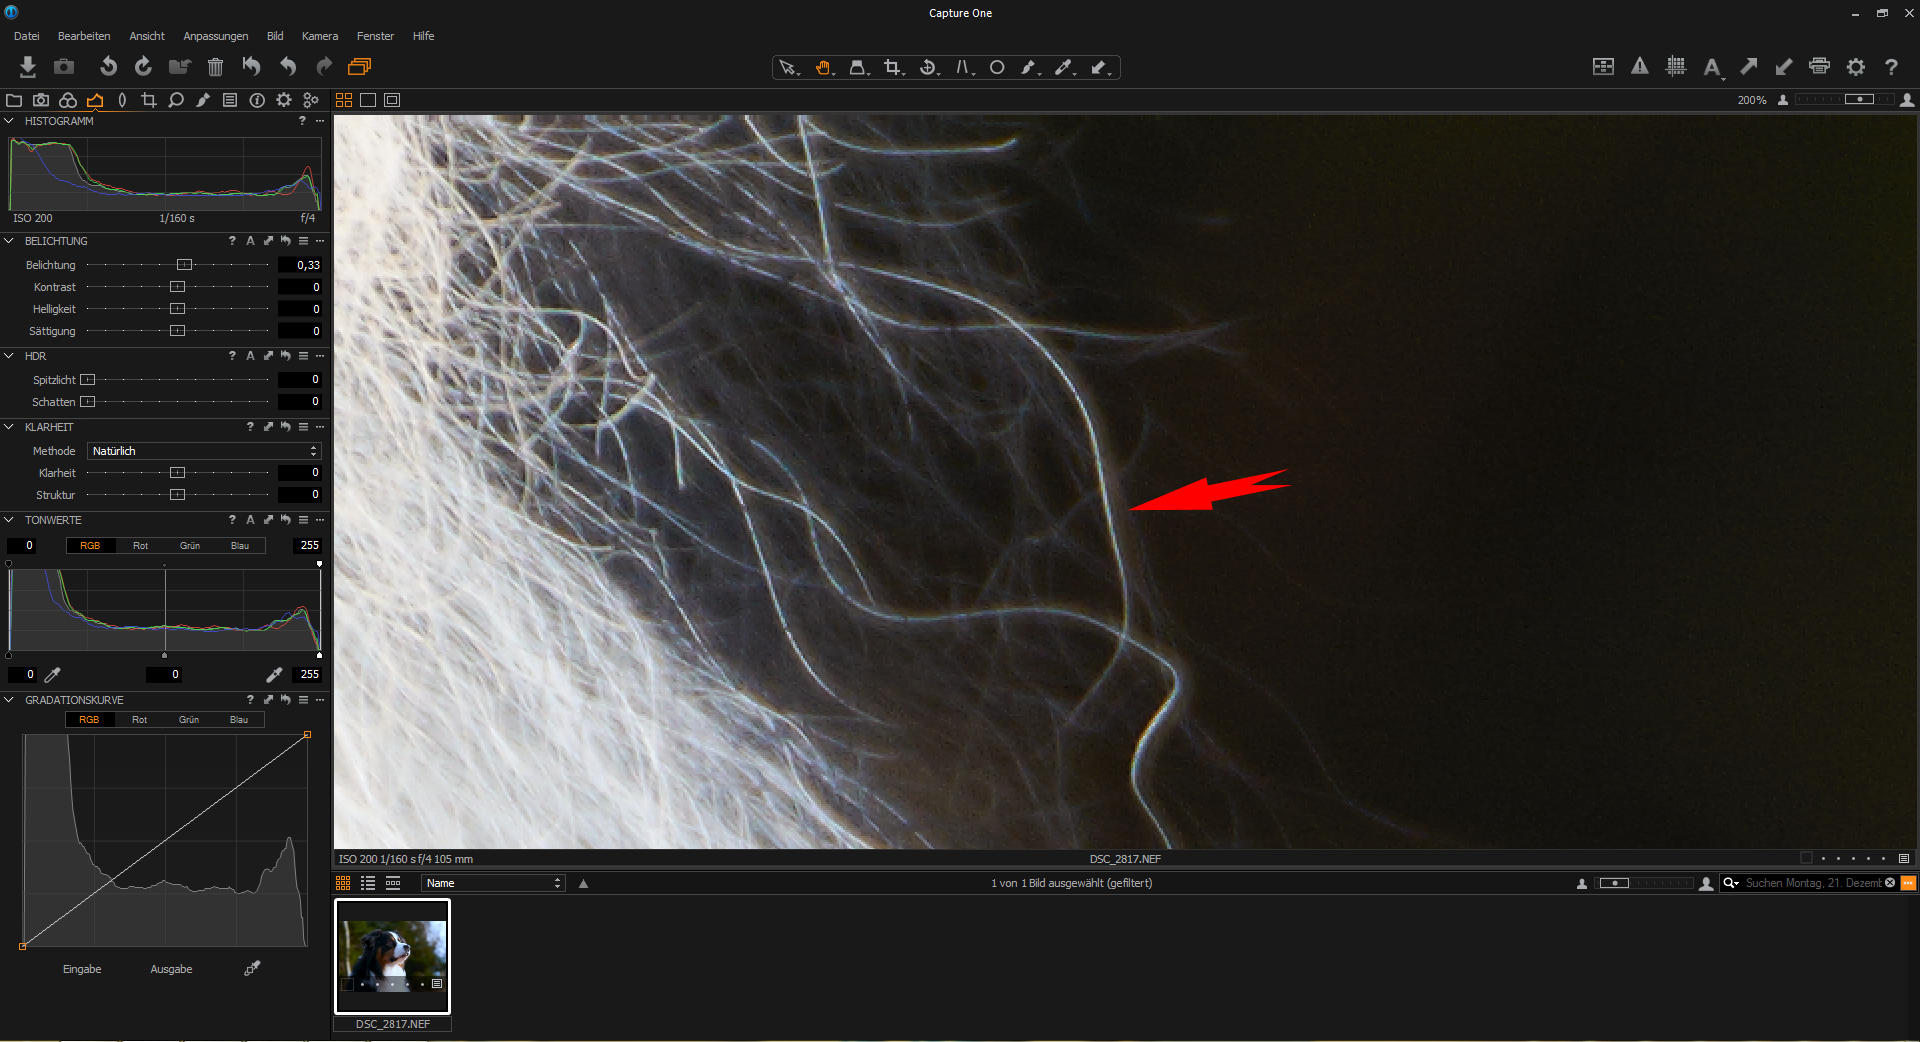The image size is (1920, 1042).
Task: Click the print icon in toolbar
Action: [1819, 67]
